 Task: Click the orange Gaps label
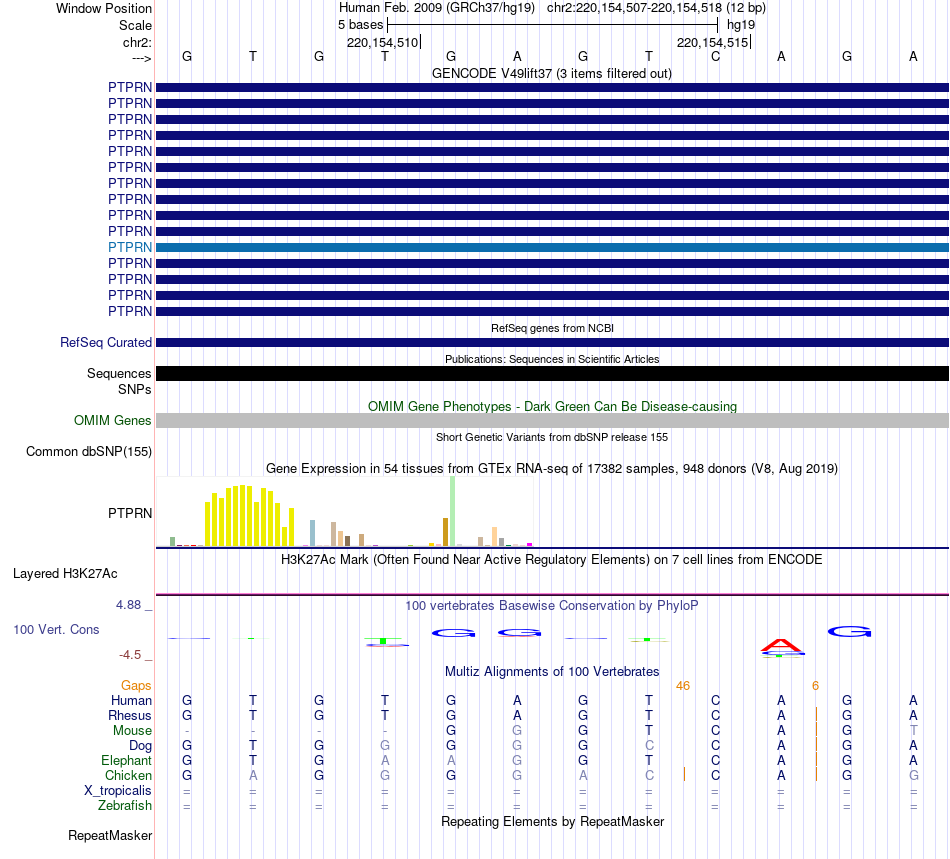[x=136, y=685]
